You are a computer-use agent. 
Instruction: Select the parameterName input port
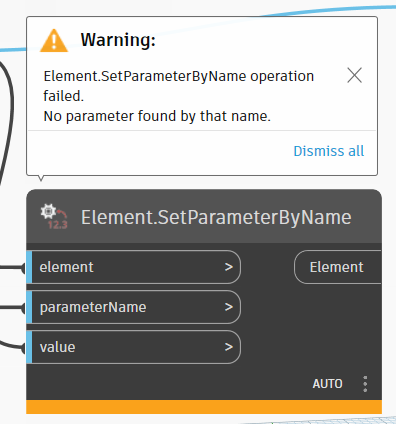coord(134,307)
